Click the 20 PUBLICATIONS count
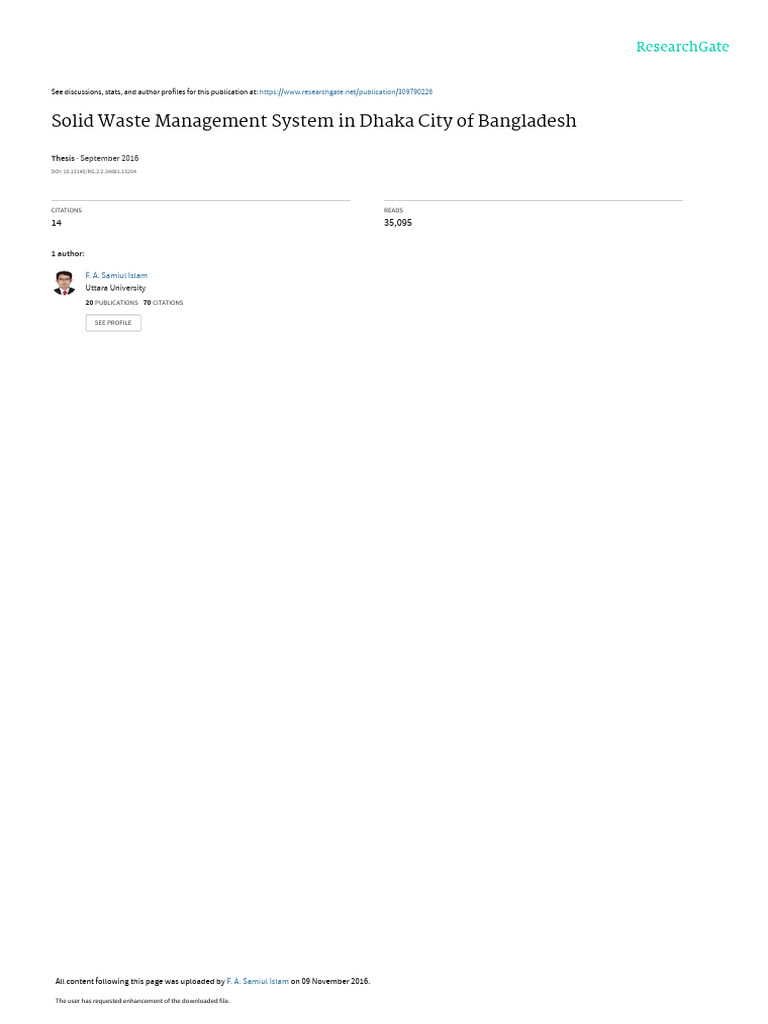 [x=112, y=303]
